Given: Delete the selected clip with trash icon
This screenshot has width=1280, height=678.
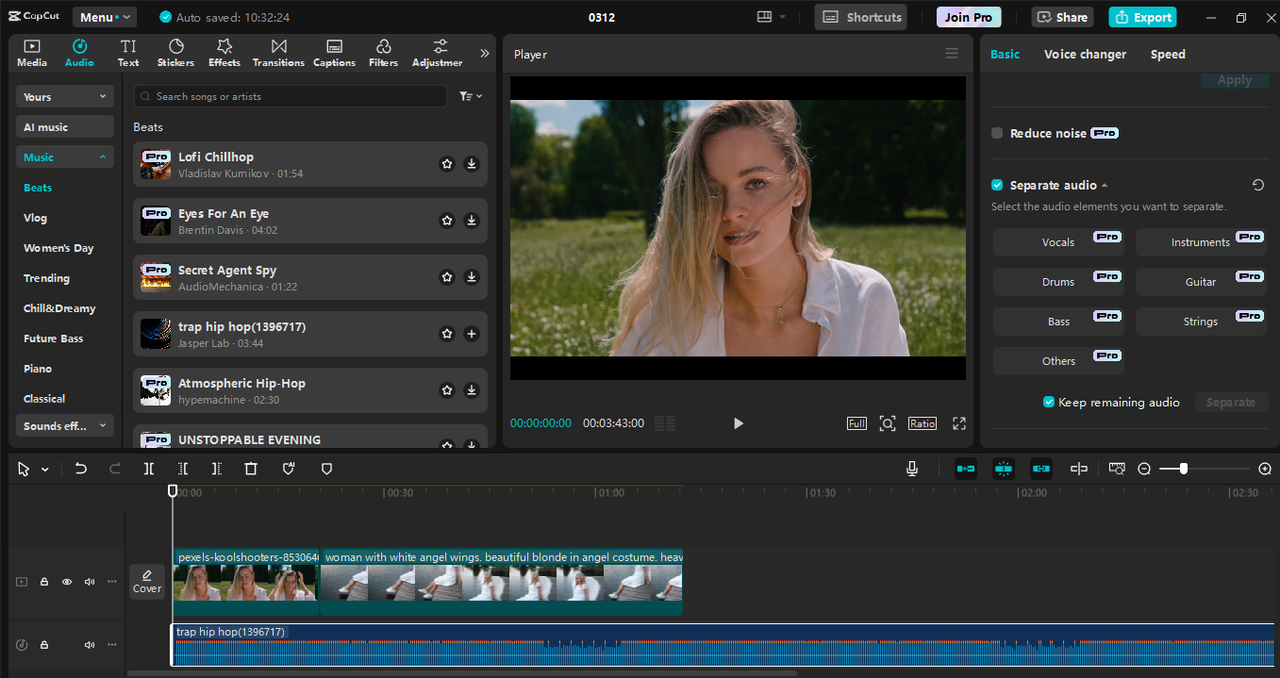Looking at the screenshot, I should point(251,469).
